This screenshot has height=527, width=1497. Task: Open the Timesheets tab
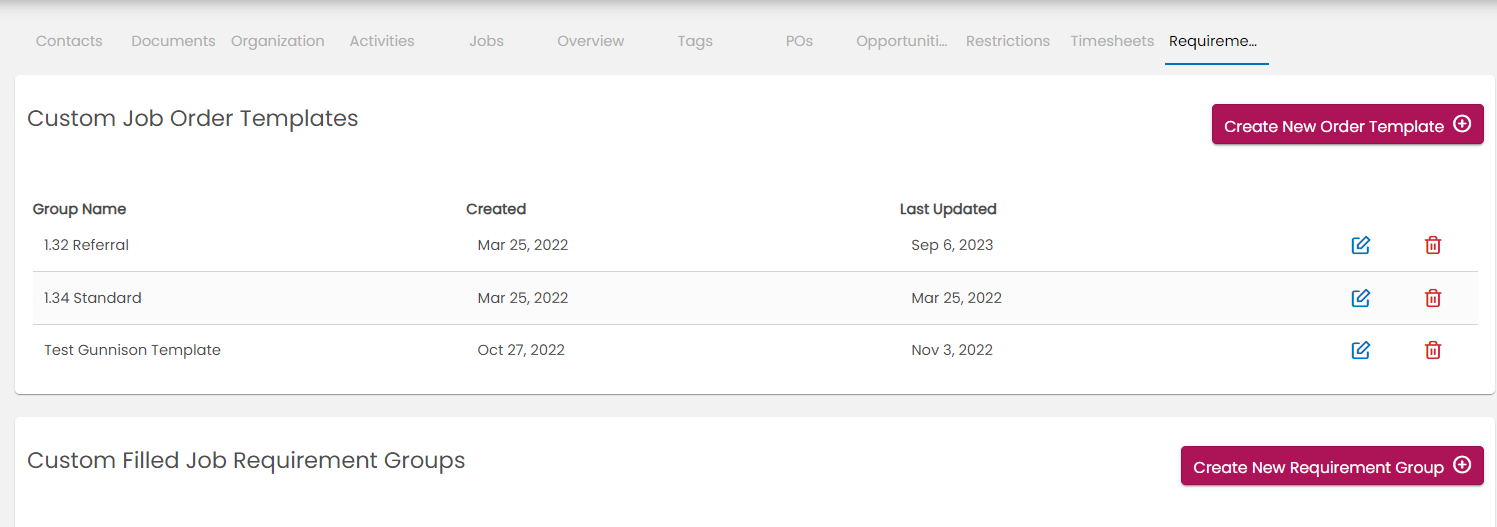(1112, 41)
